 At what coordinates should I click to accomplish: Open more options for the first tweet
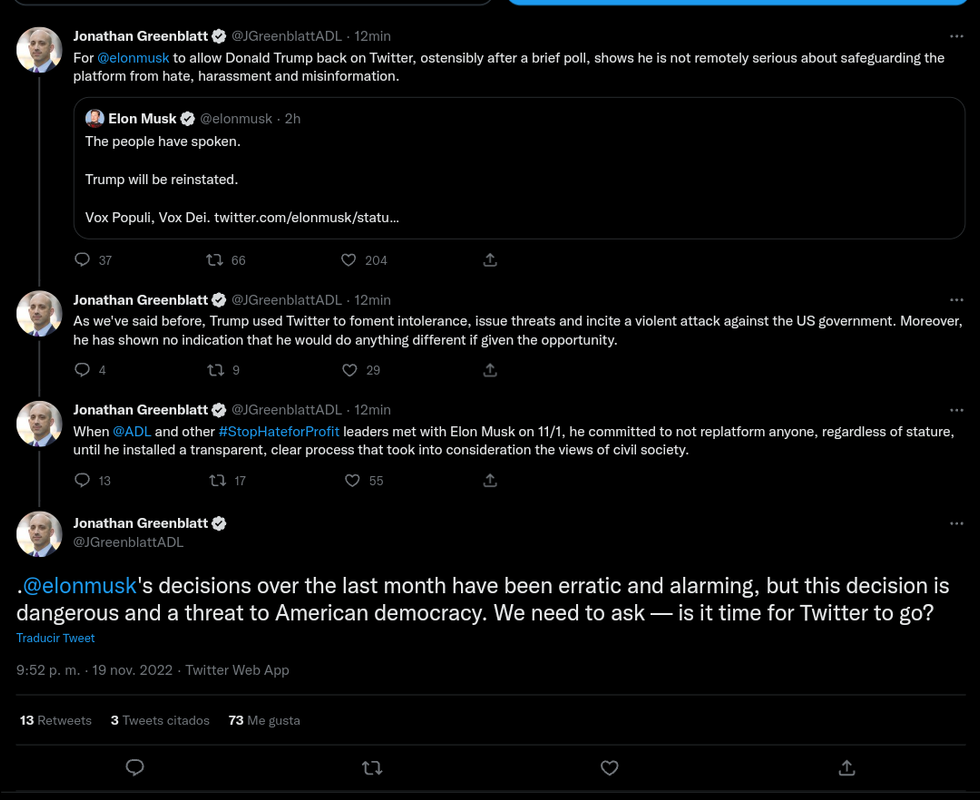tap(956, 36)
